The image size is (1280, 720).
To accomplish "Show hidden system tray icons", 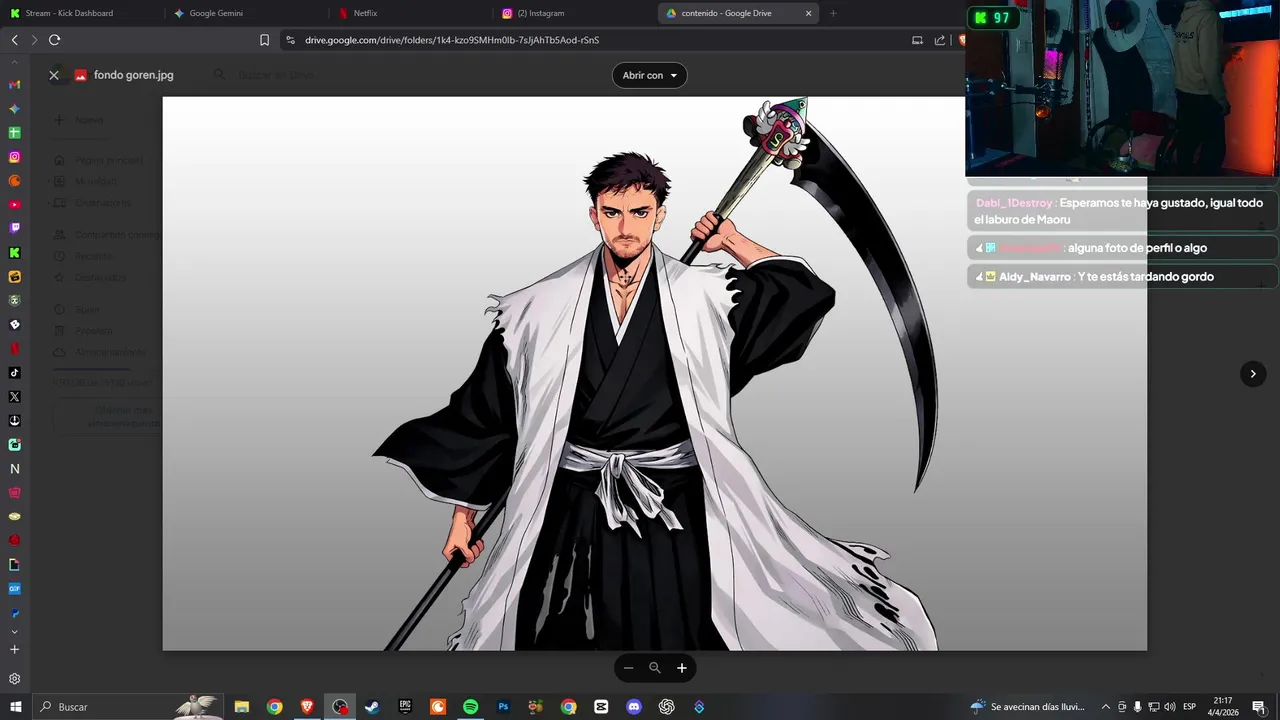I will pyautogui.click(x=1106, y=707).
